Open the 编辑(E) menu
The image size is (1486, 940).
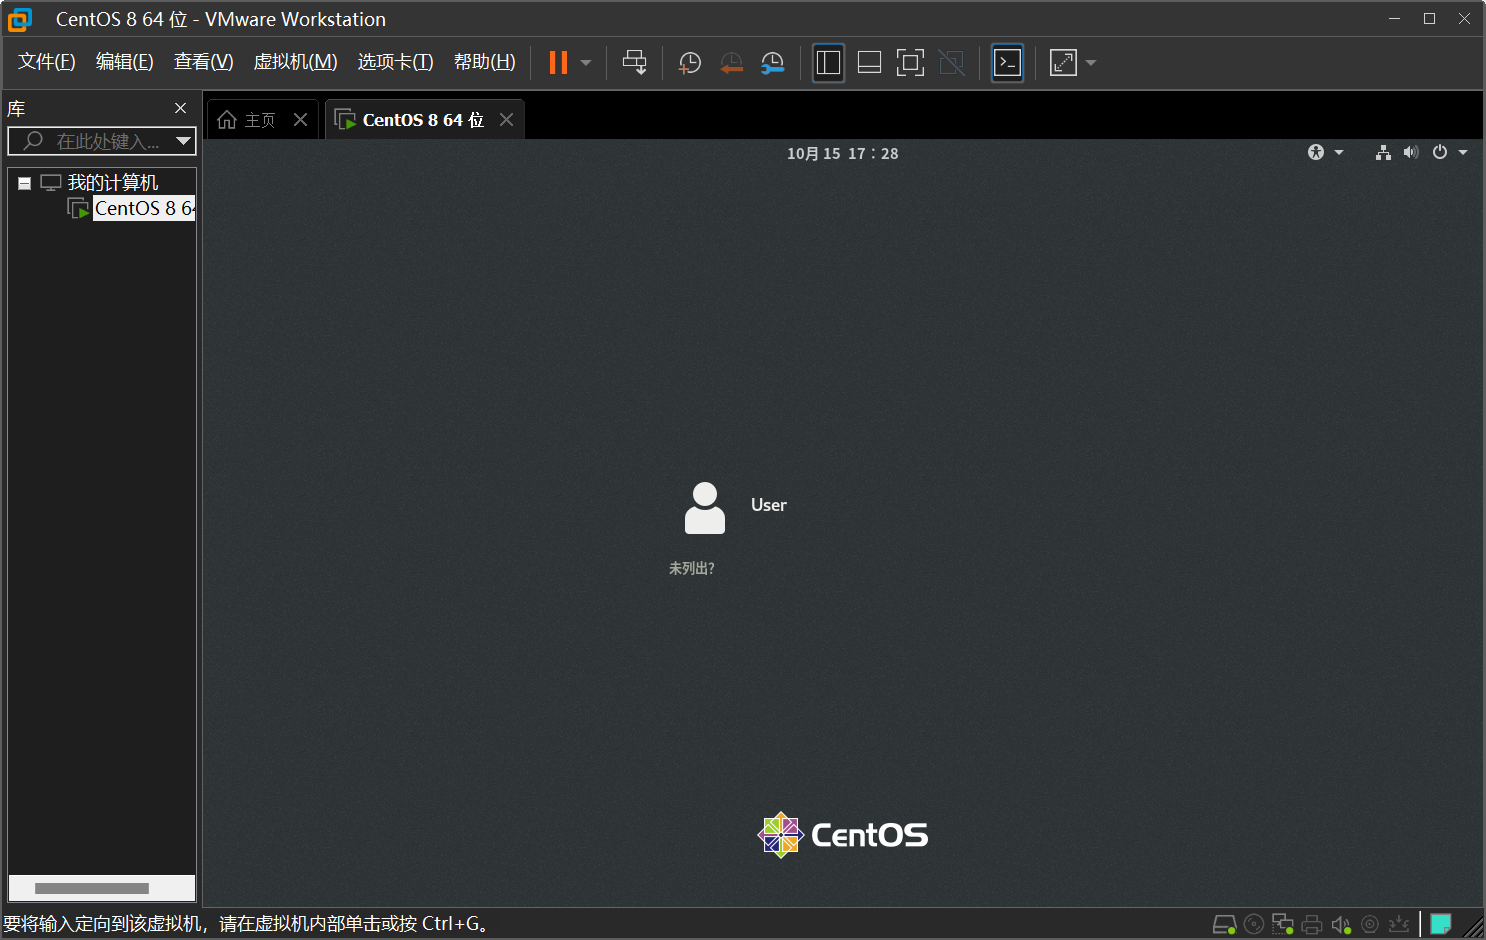click(125, 62)
